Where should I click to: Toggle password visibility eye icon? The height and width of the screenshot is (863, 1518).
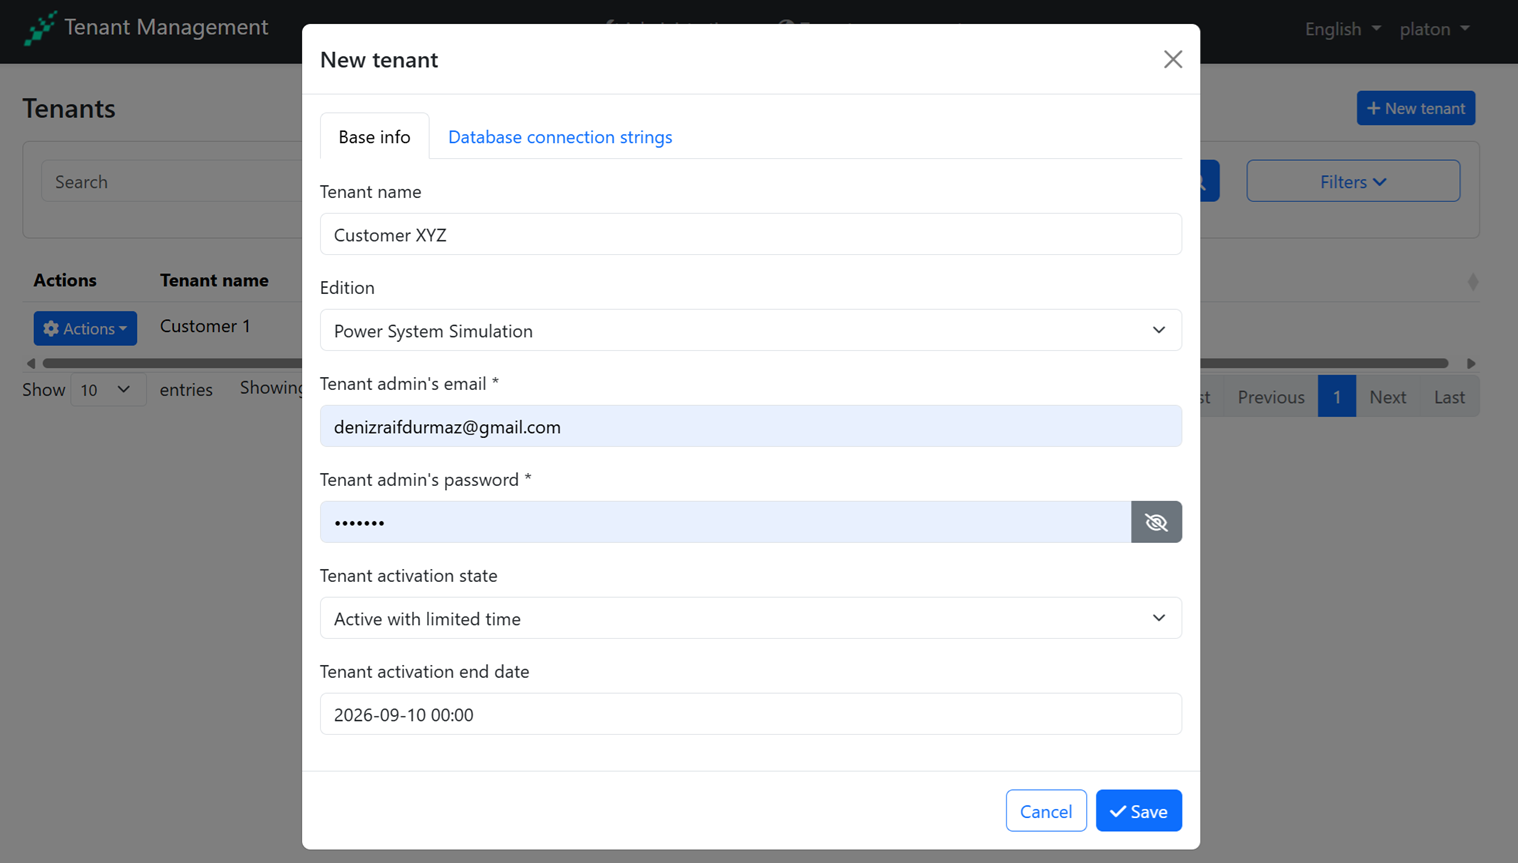pos(1156,522)
